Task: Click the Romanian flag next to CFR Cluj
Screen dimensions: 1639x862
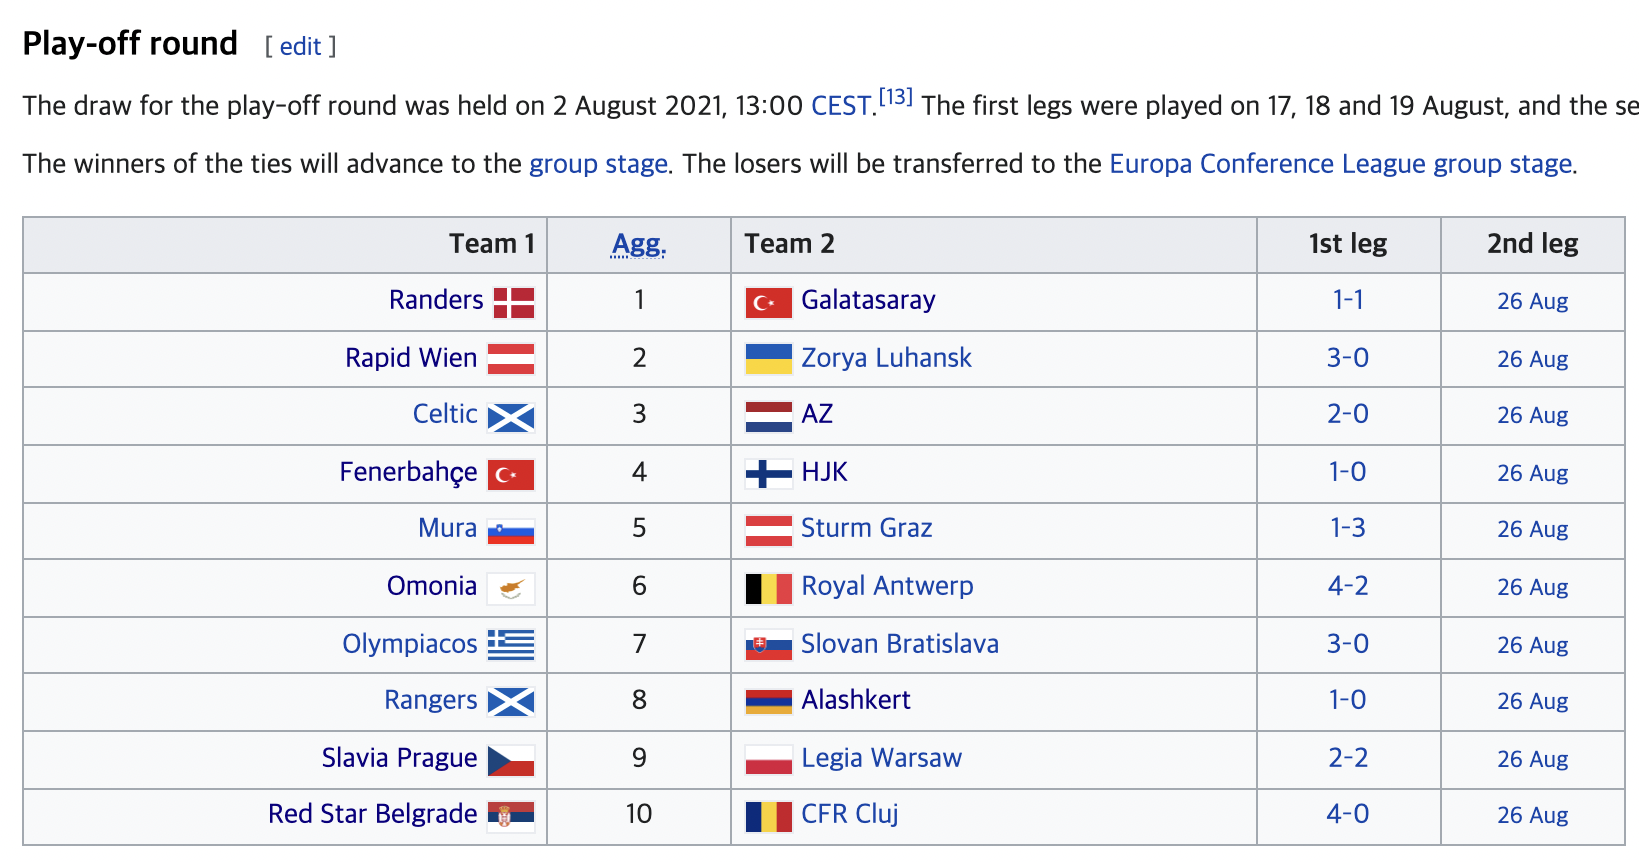Action: pyautogui.click(x=768, y=817)
